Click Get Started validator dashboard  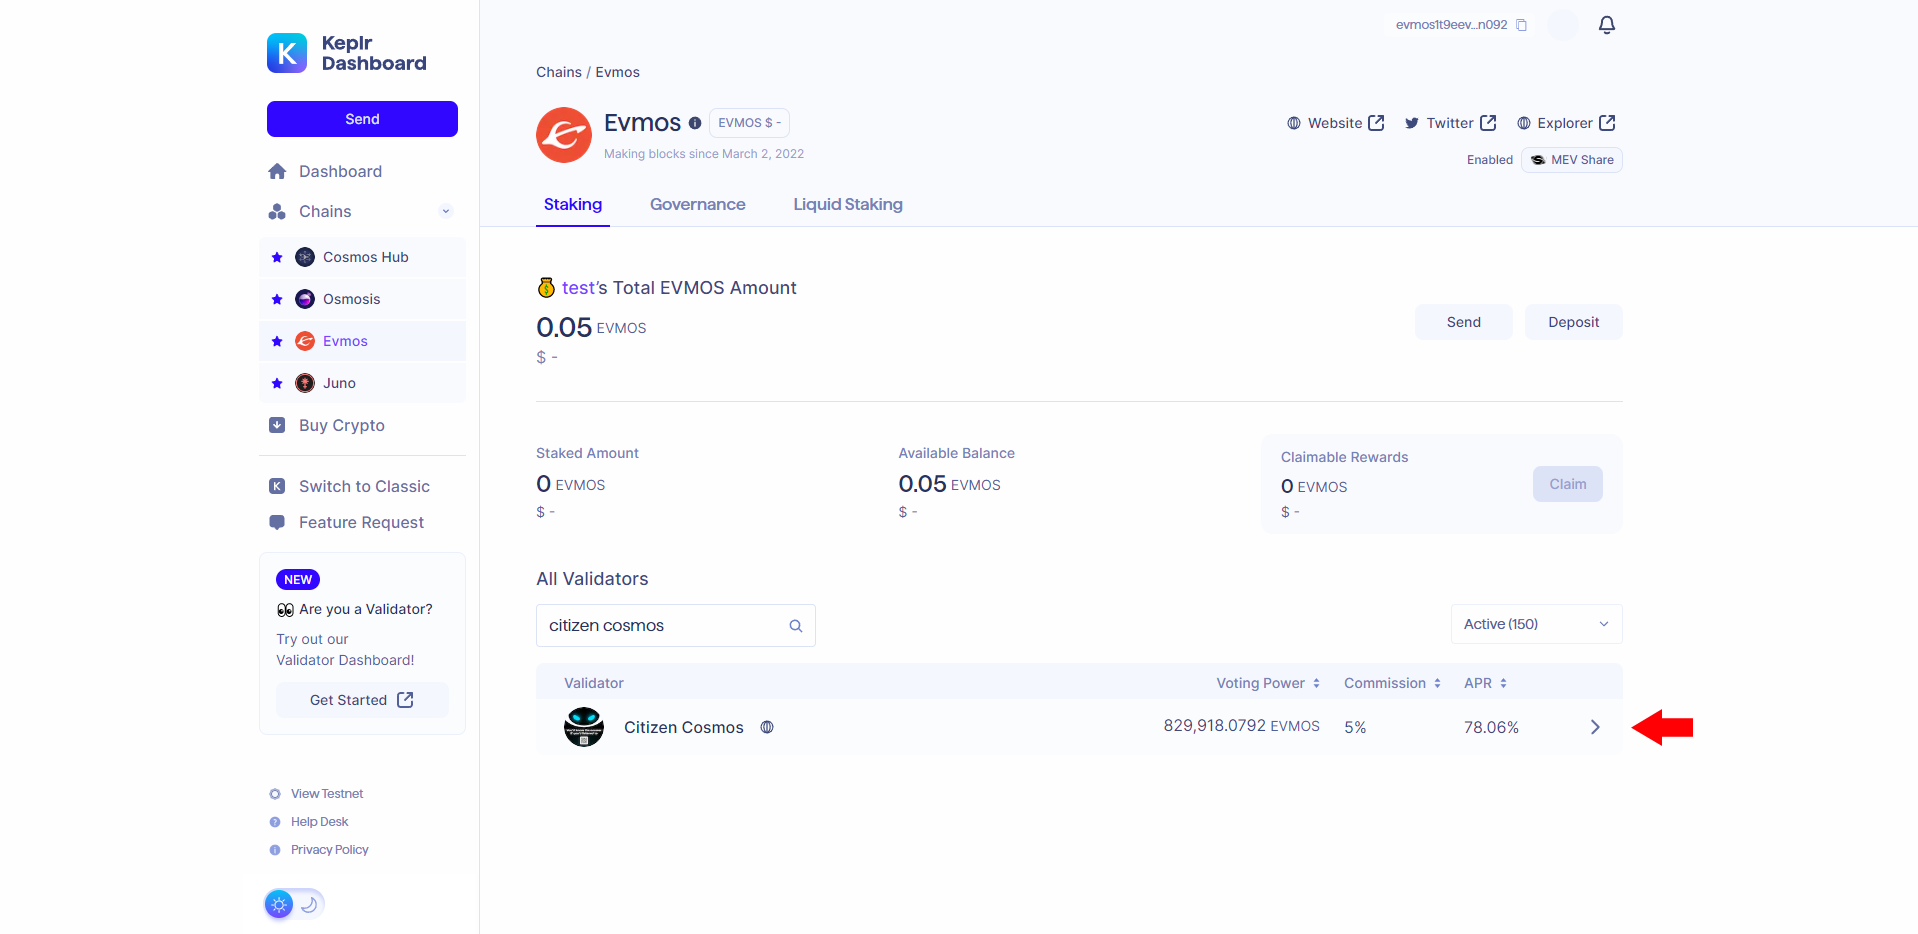[362, 700]
